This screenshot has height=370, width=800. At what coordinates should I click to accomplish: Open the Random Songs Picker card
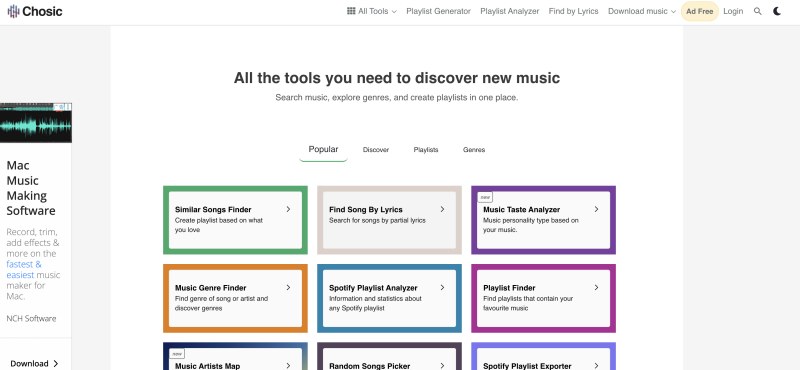(389, 356)
